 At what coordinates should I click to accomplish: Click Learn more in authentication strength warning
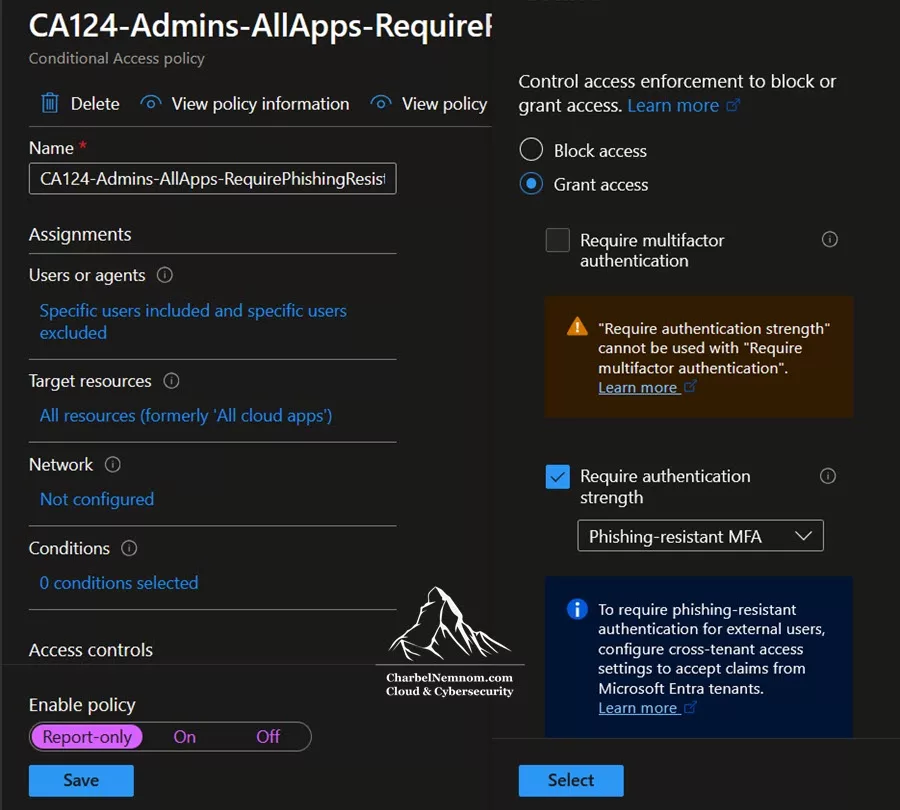(637, 387)
